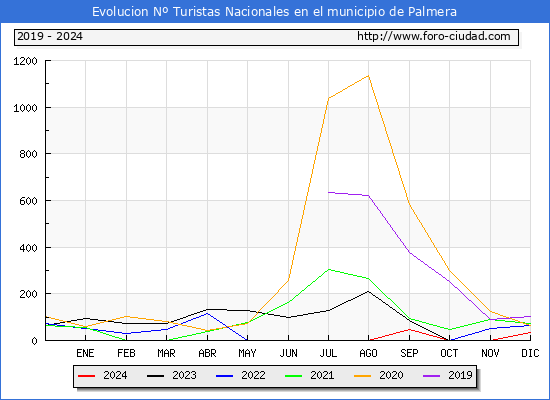Click the DIC month axis label
This screenshot has height=400, width=550.
530,353
